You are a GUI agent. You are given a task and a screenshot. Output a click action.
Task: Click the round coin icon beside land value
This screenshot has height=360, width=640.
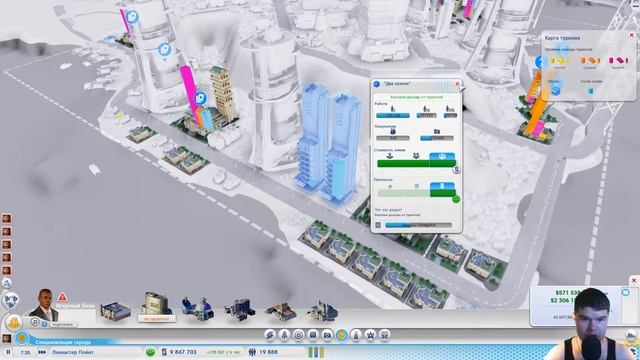pyautogui.click(x=456, y=169)
